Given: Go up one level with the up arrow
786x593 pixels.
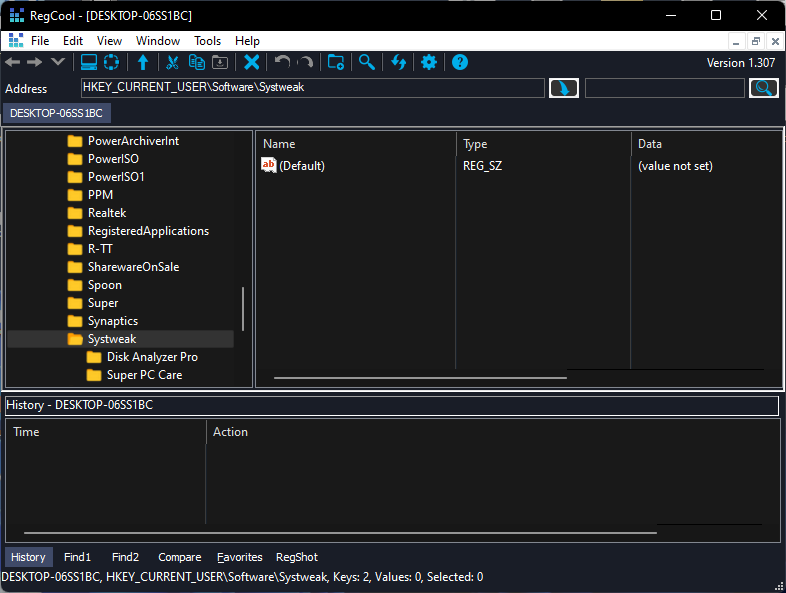Looking at the screenshot, I should click(143, 62).
